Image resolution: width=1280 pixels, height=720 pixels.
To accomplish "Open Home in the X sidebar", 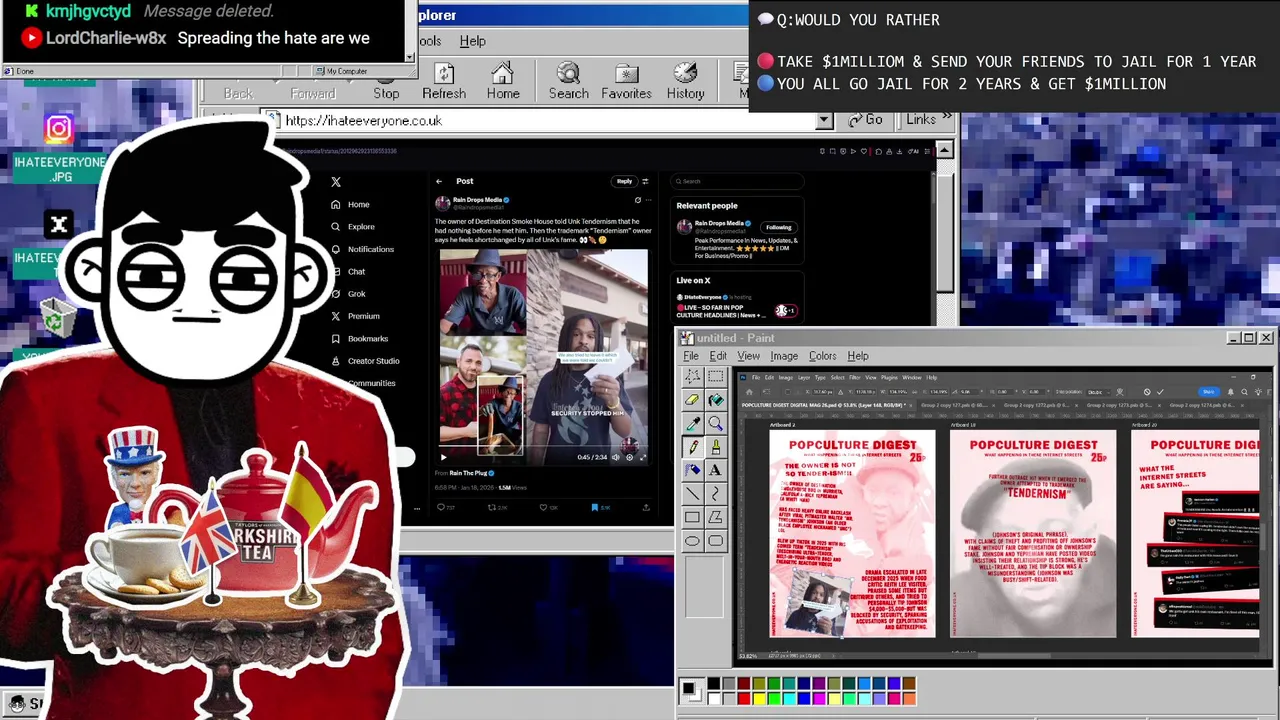I will pyautogui.click(x=350, y=204).
